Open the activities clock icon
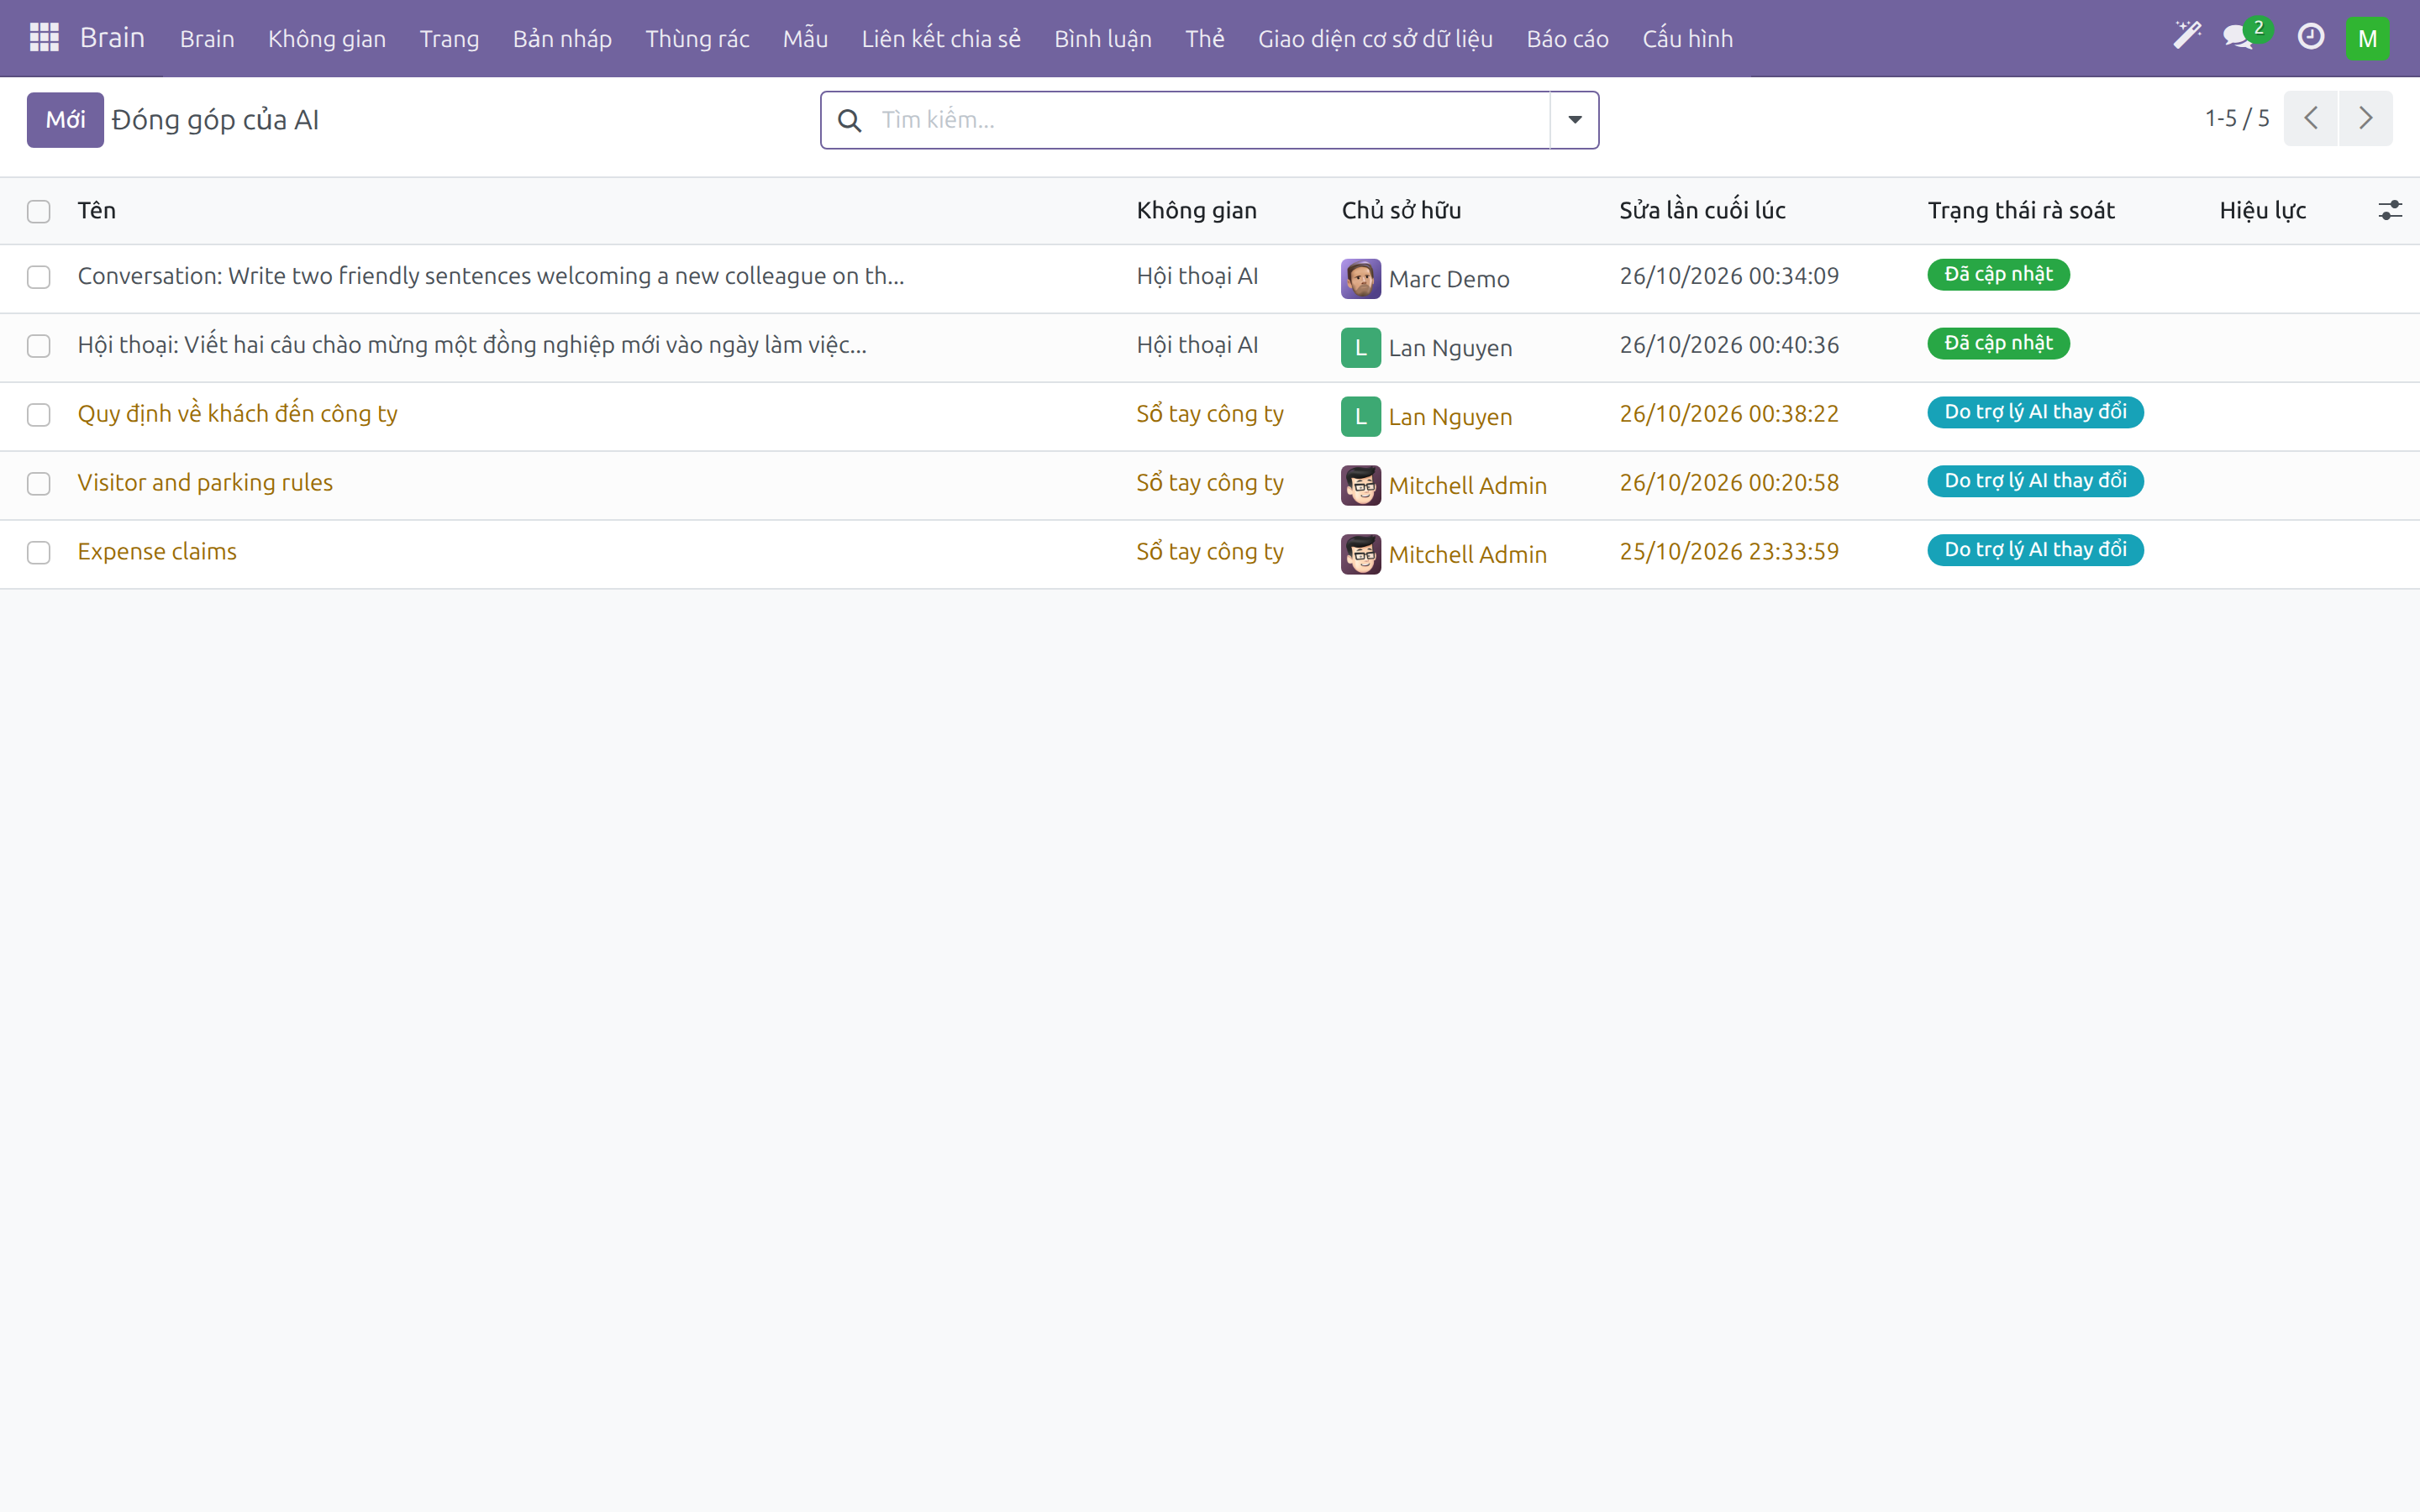This screenshot has height=1512, width=2420. pyautogui.click(x=2310, y=37)
